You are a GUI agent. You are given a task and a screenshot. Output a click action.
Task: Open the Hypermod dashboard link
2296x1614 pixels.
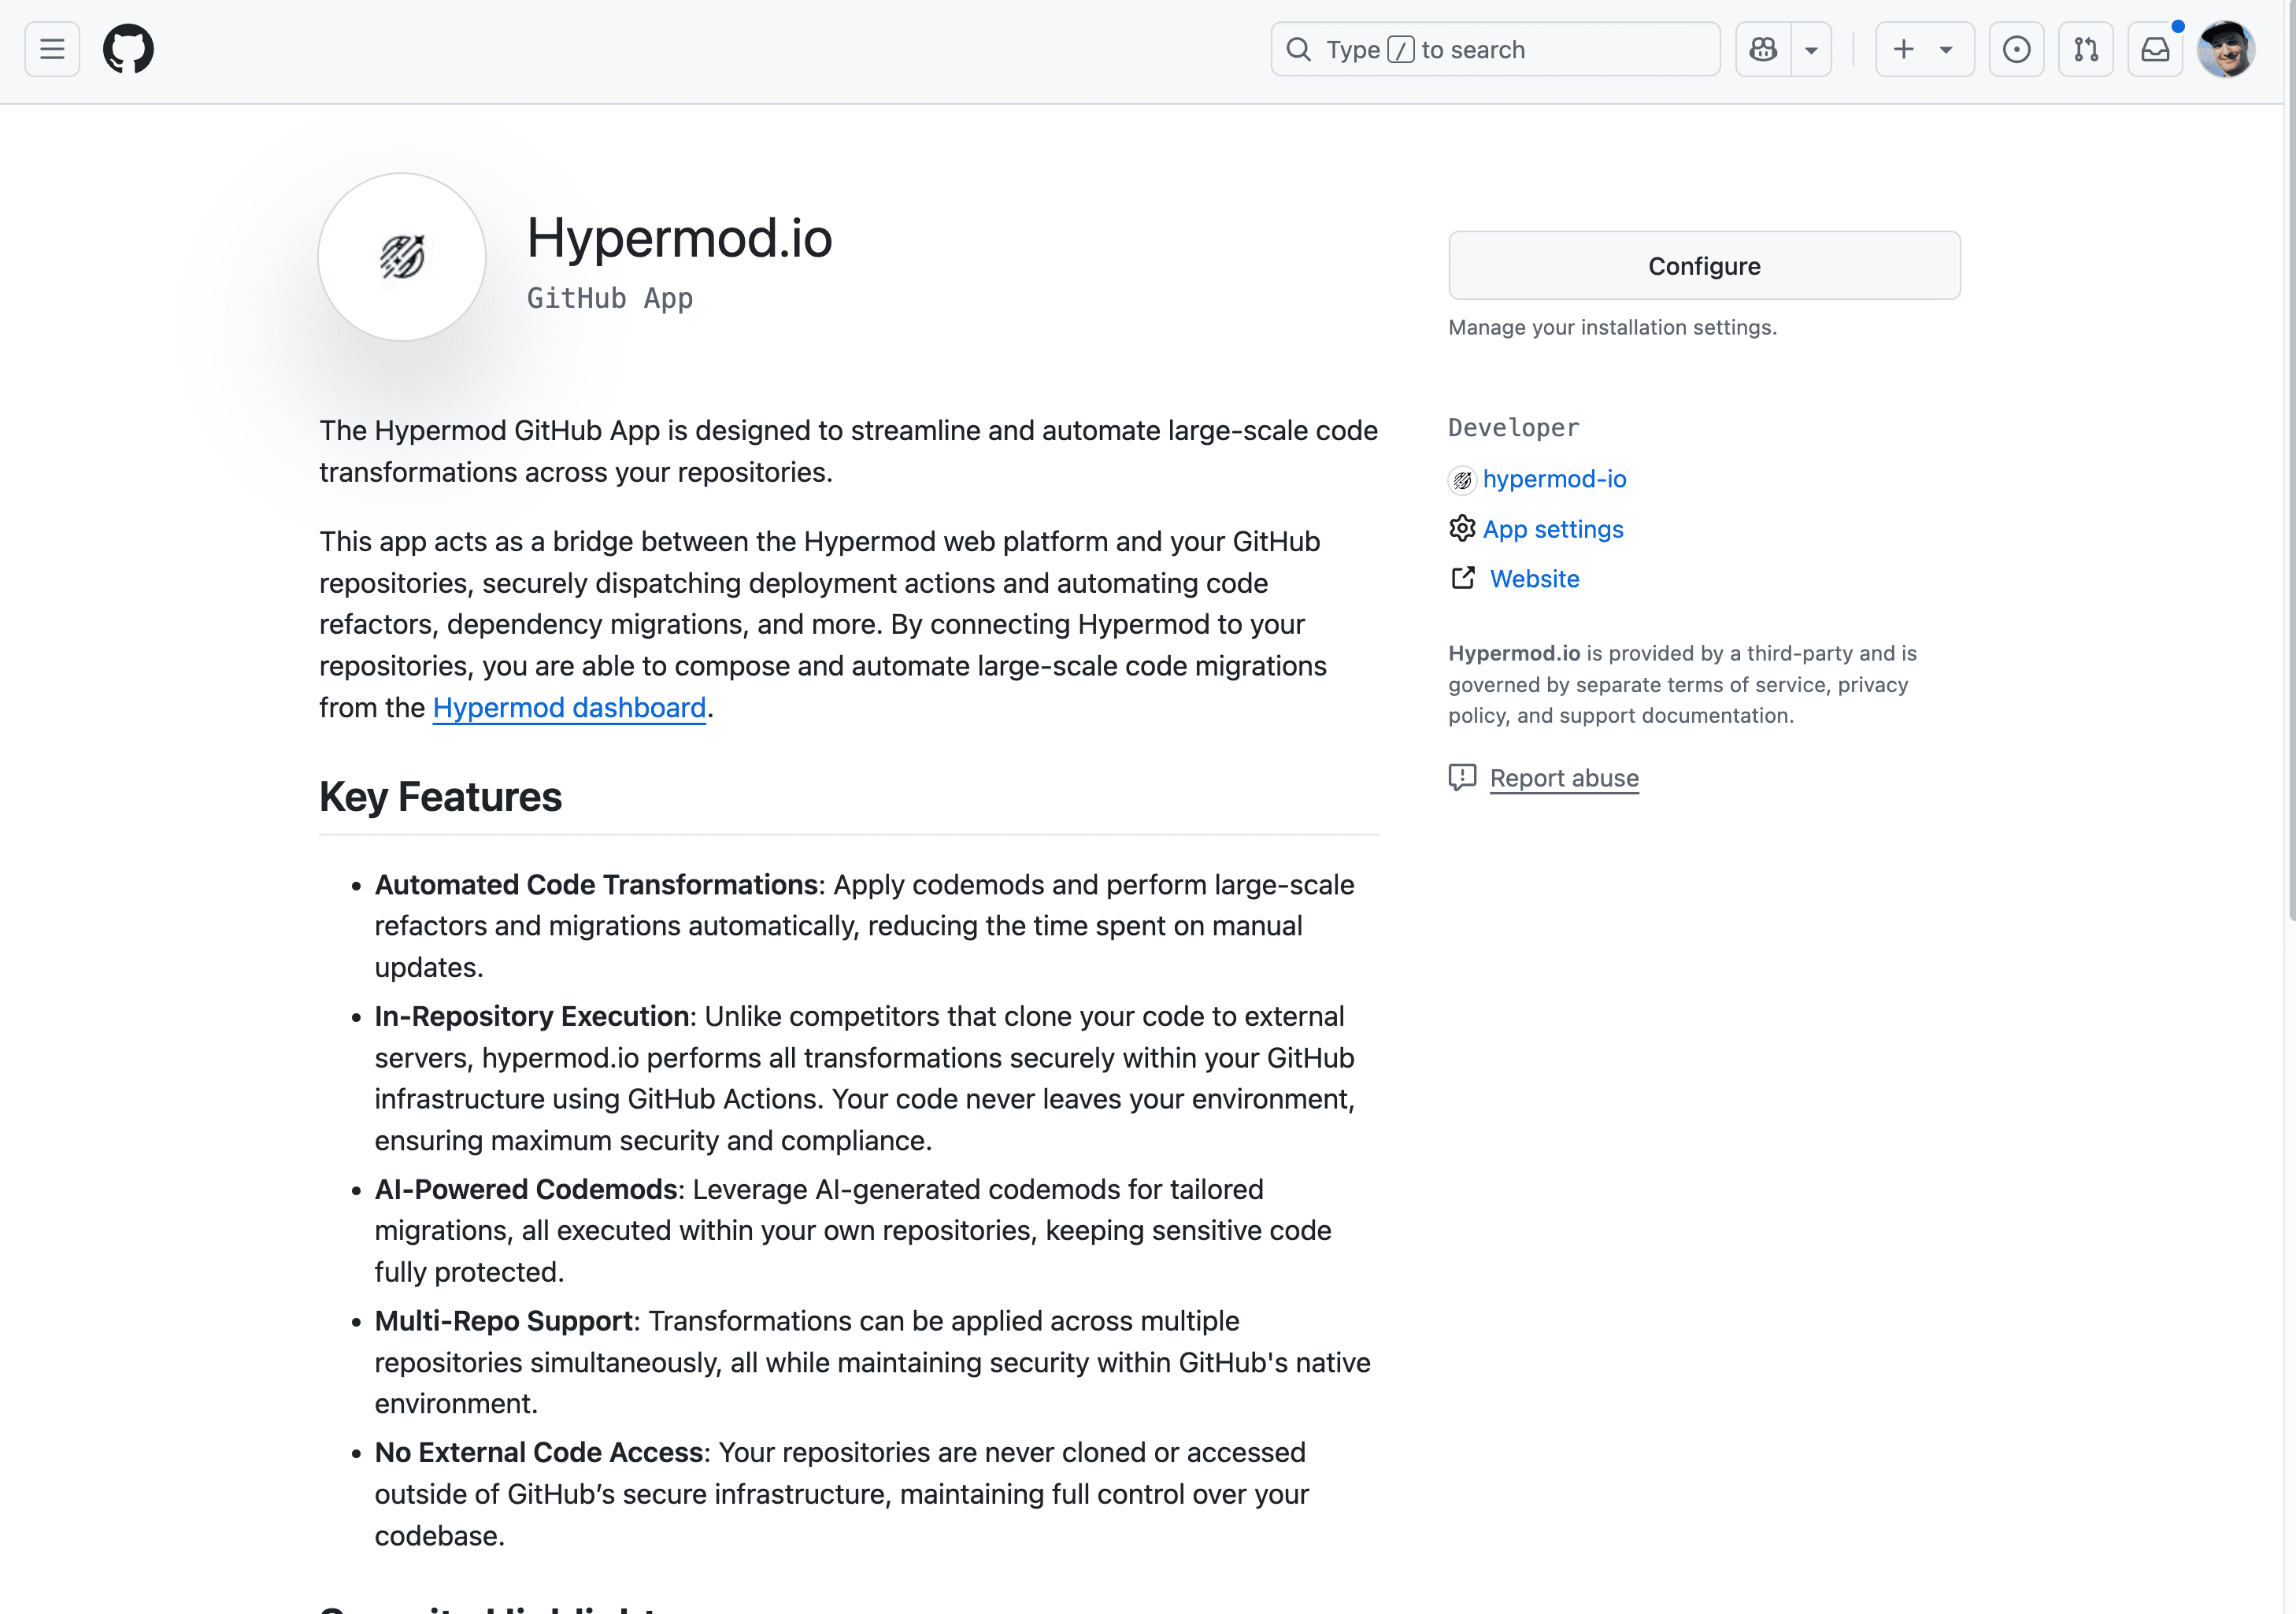tap(569, 708)
